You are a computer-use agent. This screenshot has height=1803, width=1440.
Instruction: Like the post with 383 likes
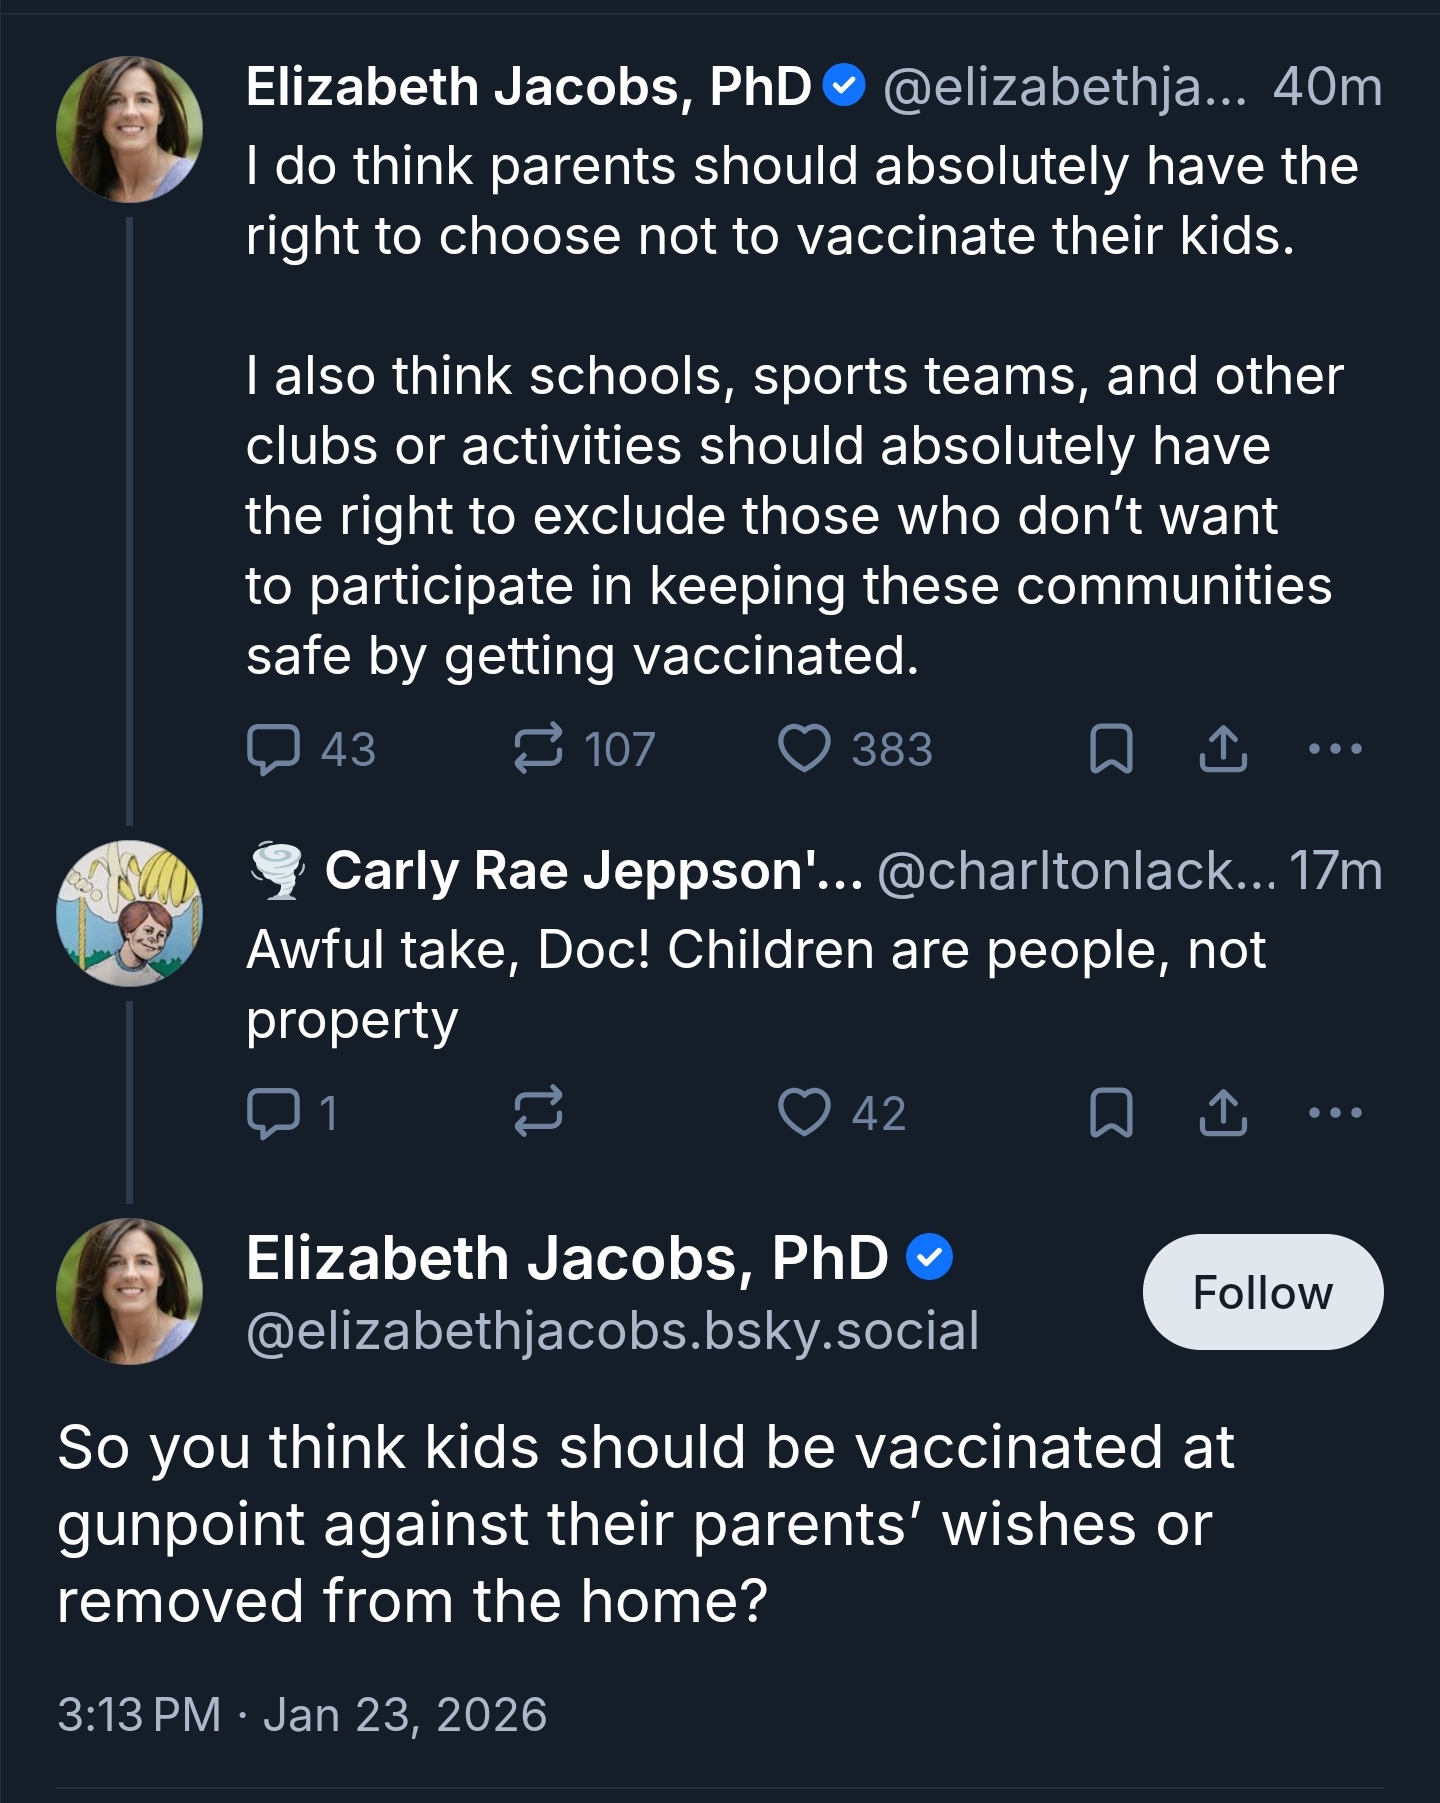click(x=805, y=749)
